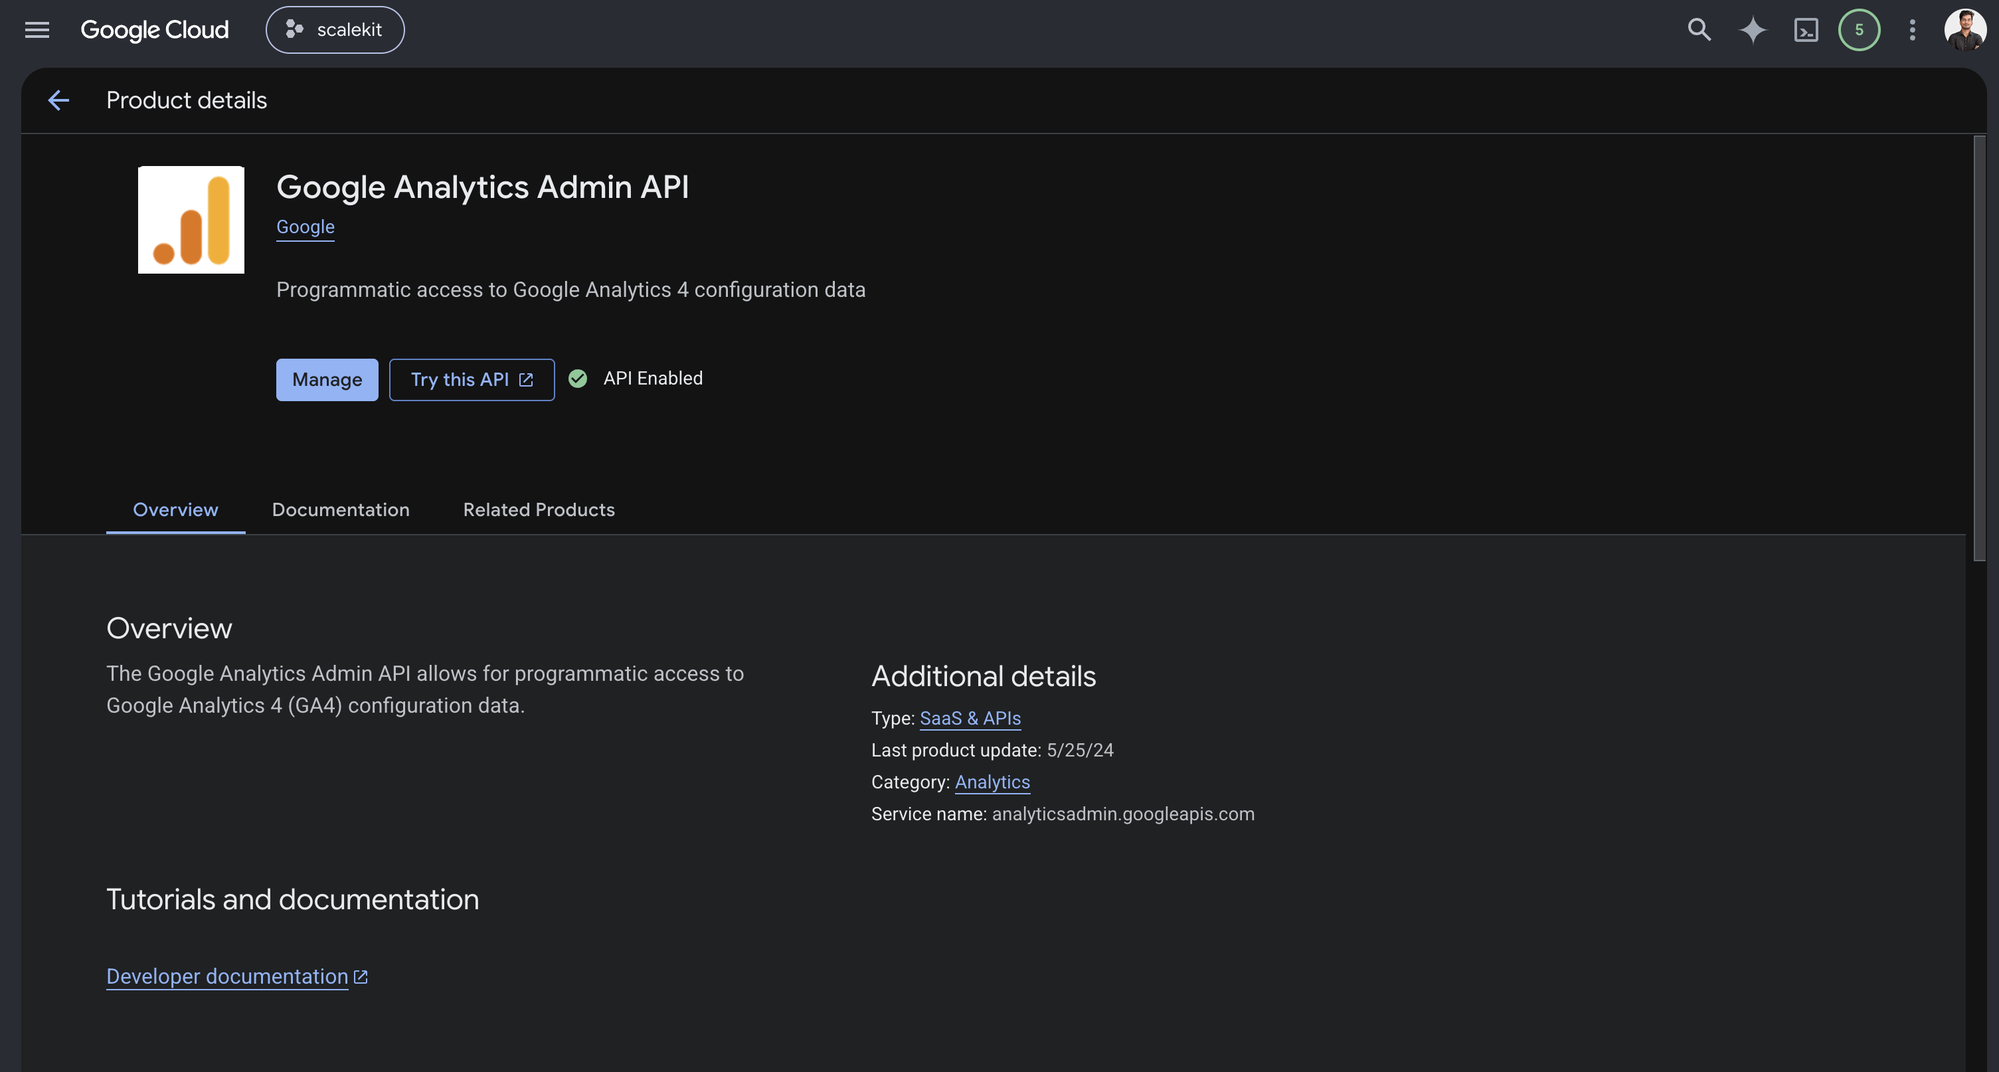
Task: Click the Manage button
Action: tap(327, 380)
